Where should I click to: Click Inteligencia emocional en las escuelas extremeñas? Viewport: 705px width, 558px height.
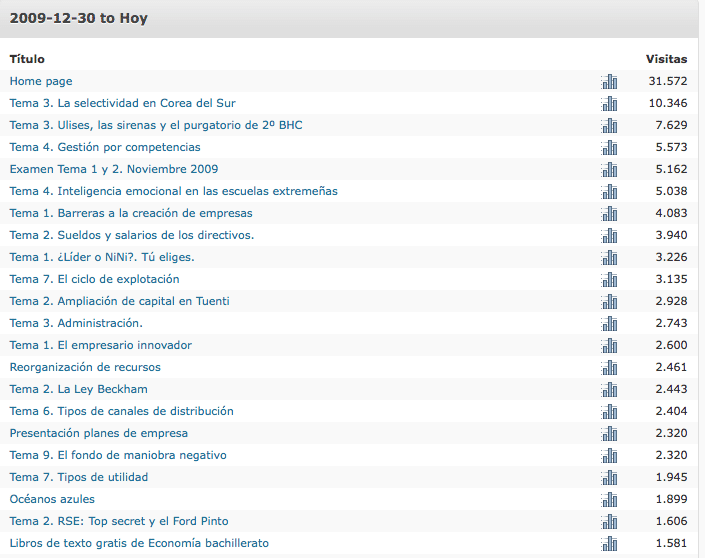[173, 191]
